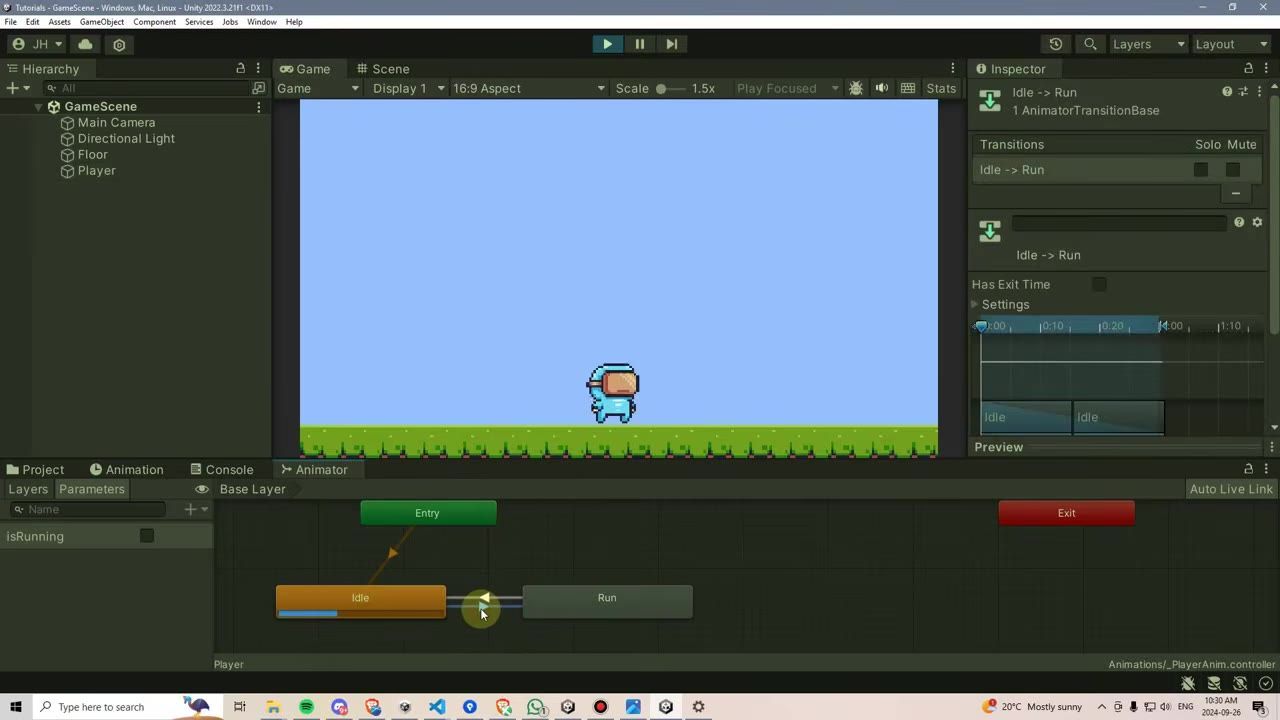Screen dimensions: 1280x720
Task: Click the version control settings icon
Action: tap(119, 44)
